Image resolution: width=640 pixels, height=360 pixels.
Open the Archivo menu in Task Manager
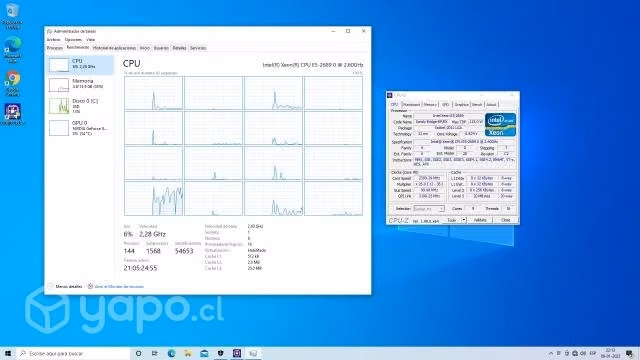53,40
